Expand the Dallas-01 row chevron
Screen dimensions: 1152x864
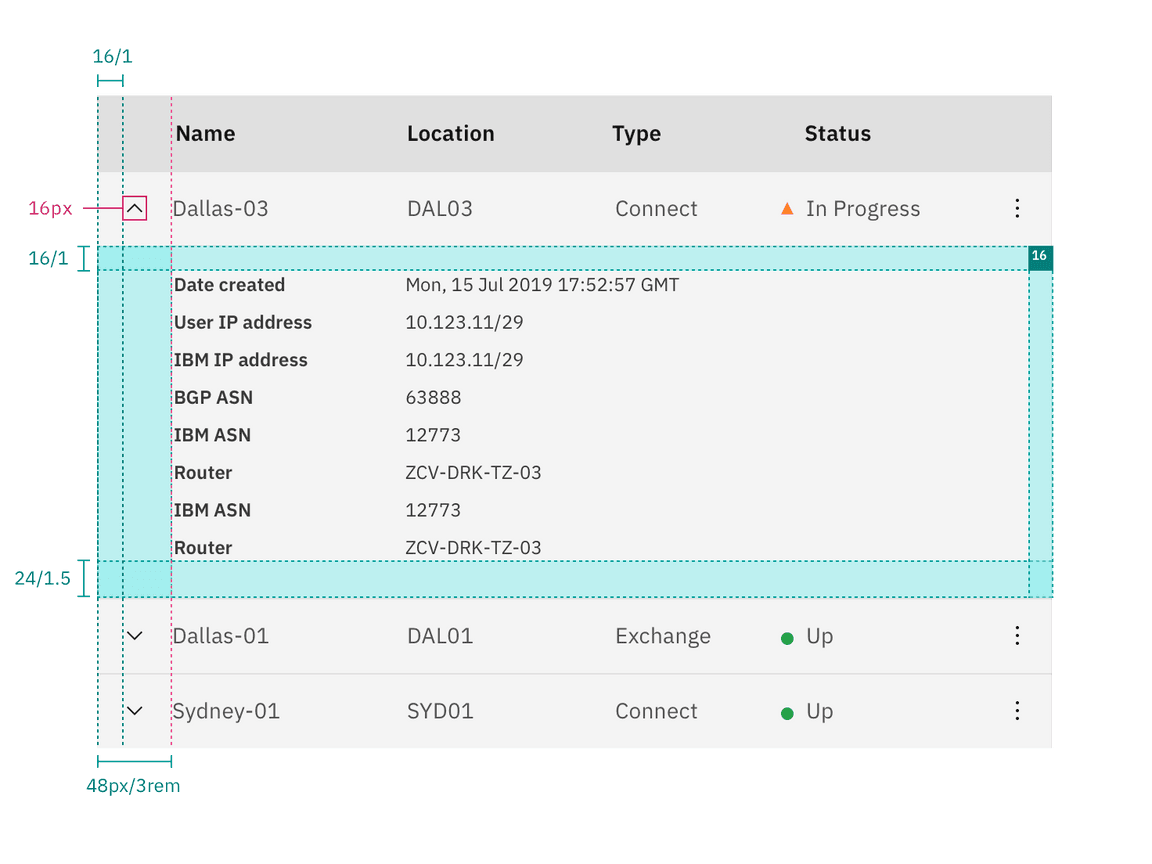coord(134,636)
